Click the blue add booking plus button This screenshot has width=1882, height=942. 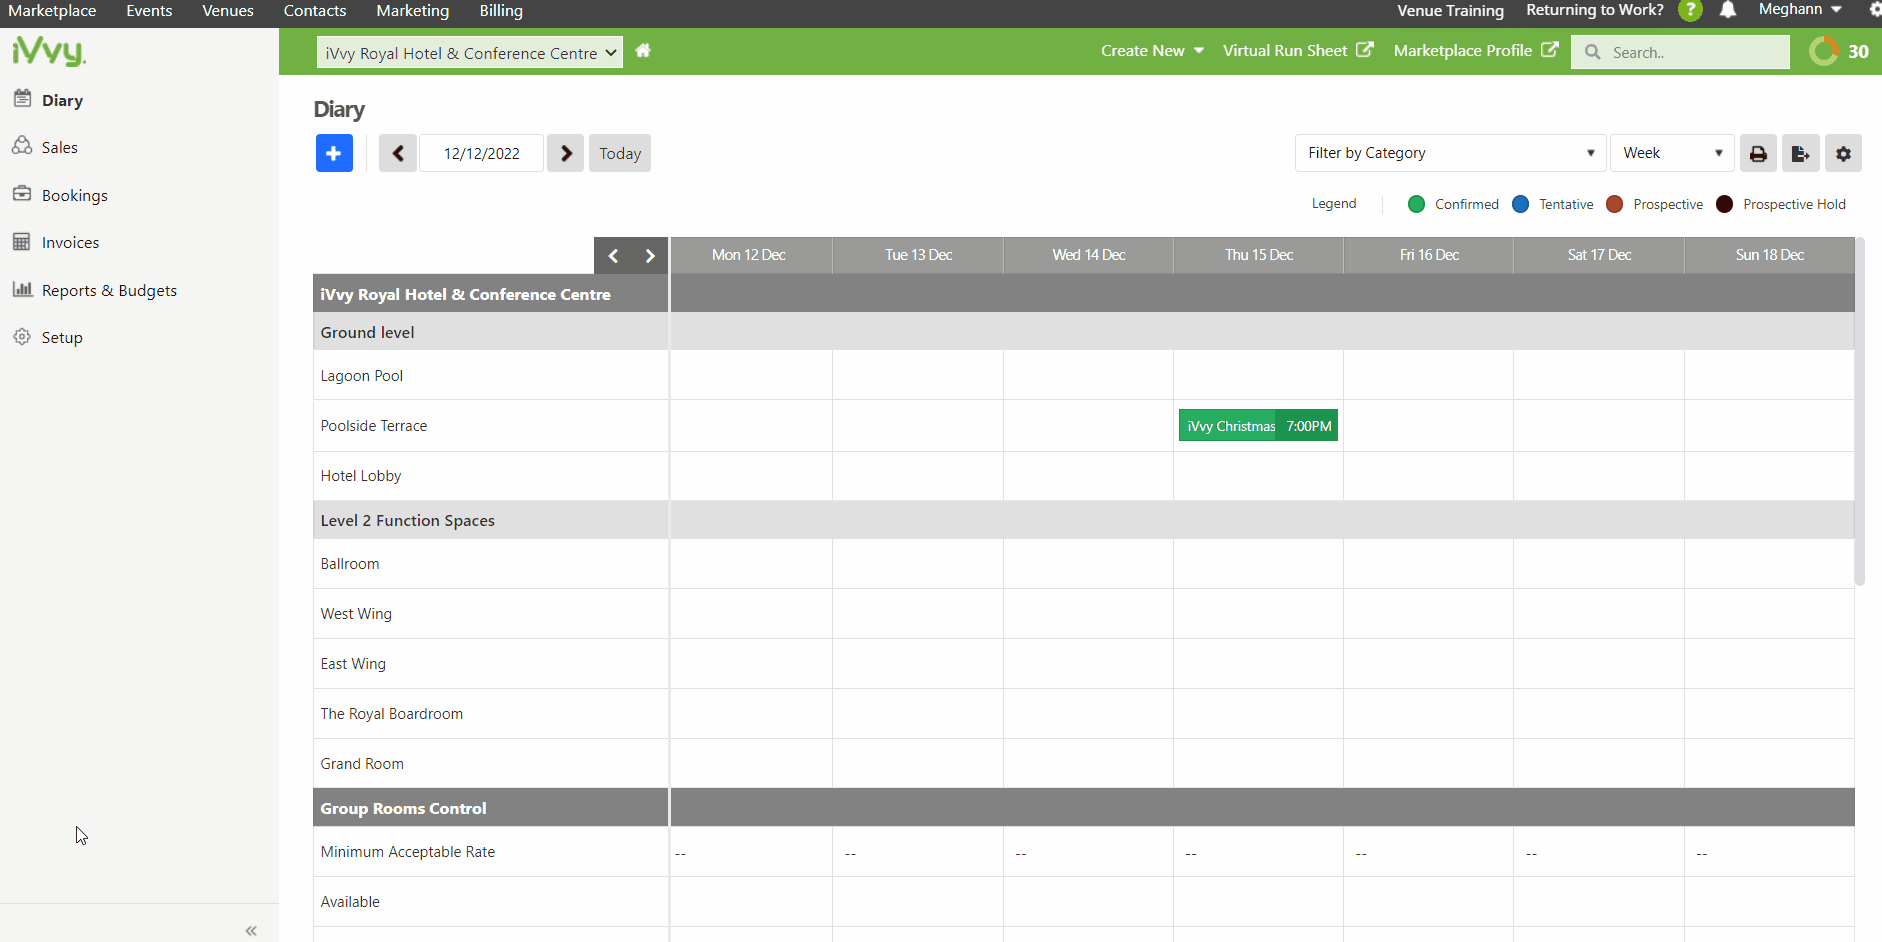point(334,153)
